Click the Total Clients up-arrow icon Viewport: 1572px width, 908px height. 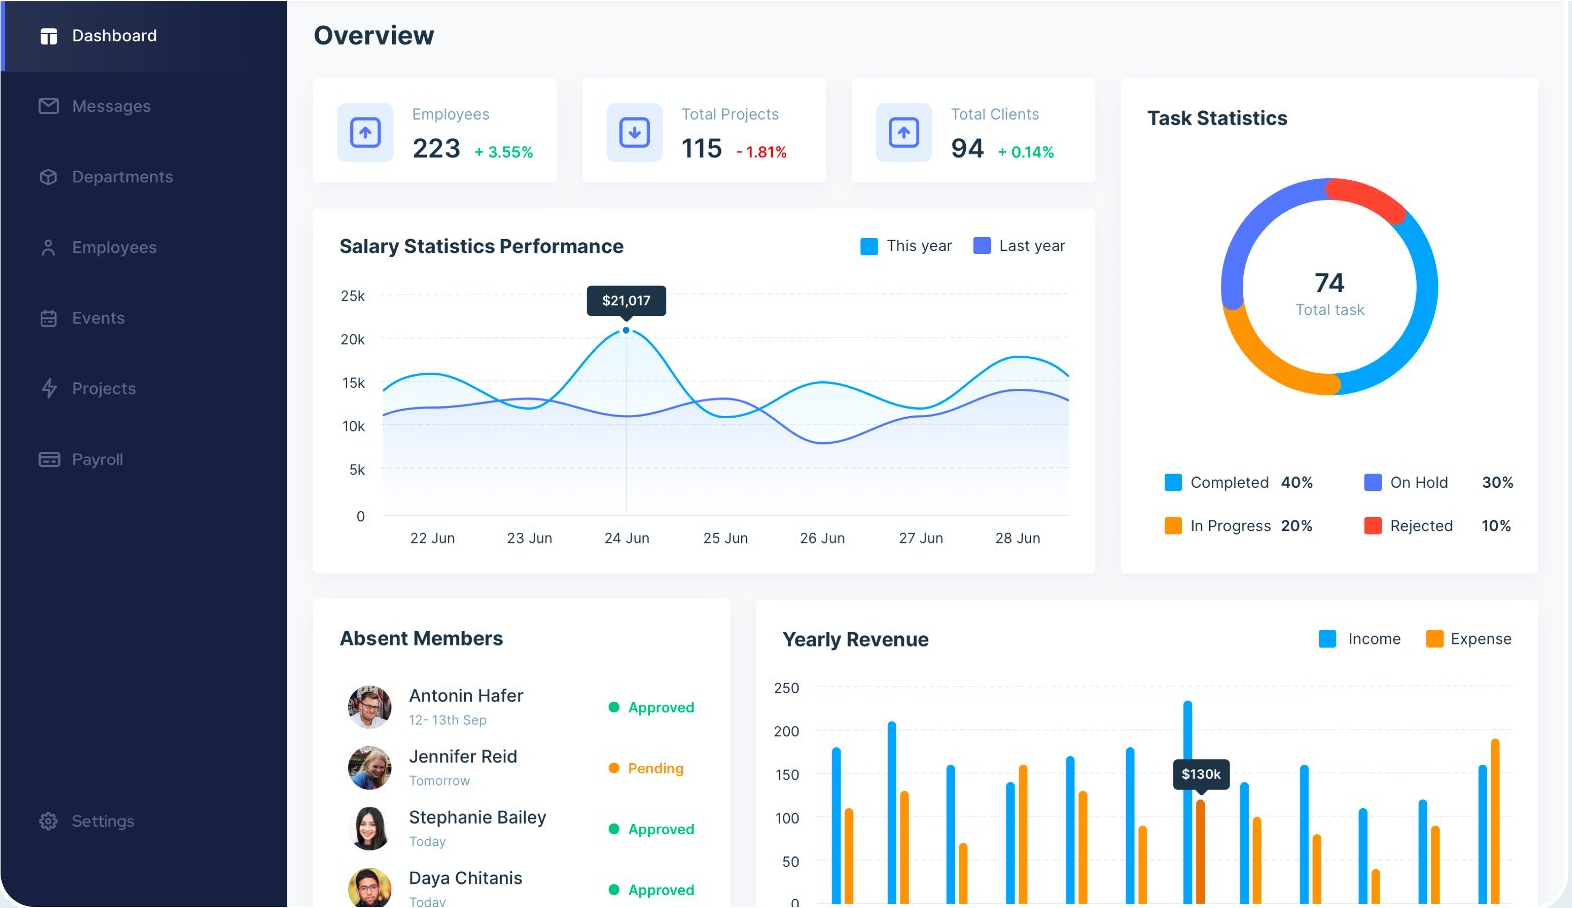pos(904,132)
